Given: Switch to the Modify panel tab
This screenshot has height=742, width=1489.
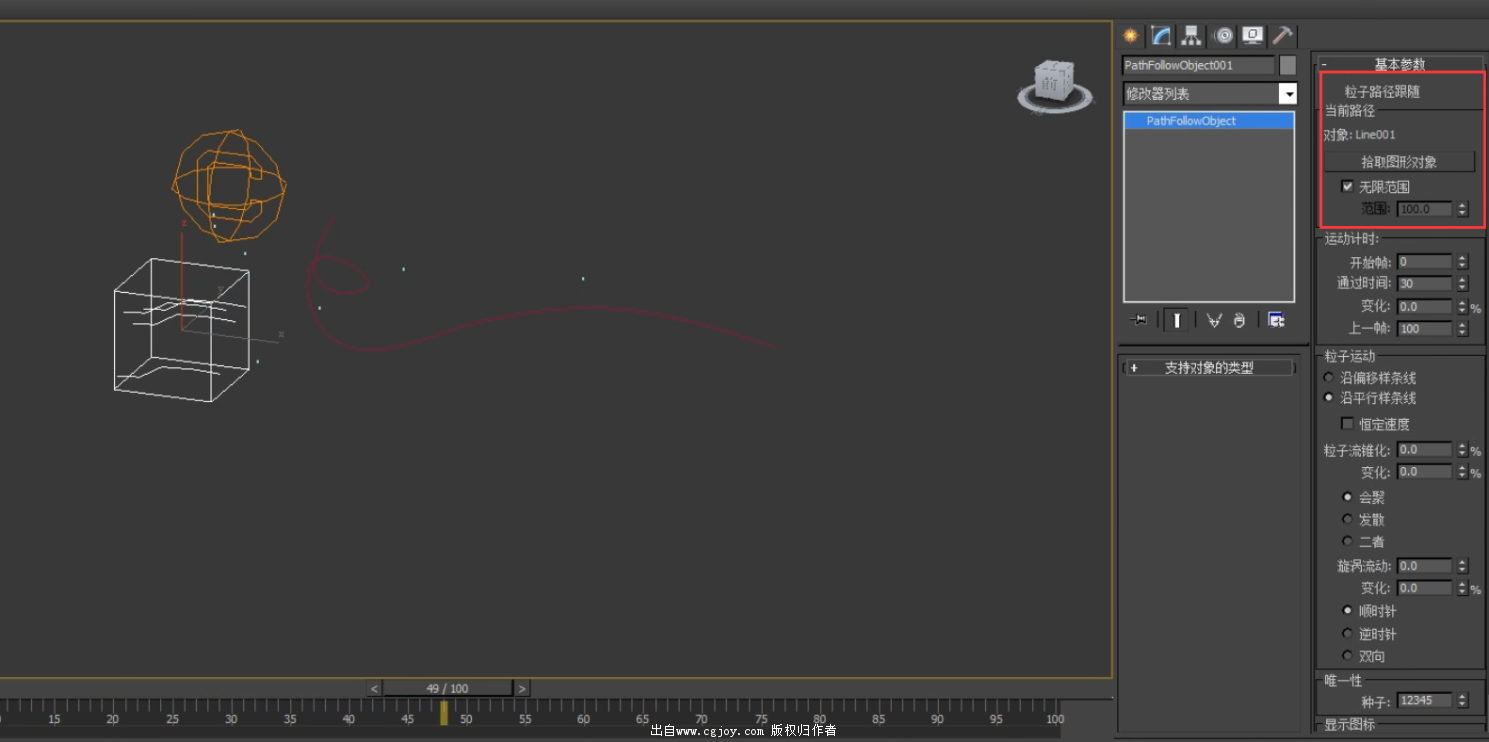Looking at the screenshot, I should click(x=1161, y=35).
